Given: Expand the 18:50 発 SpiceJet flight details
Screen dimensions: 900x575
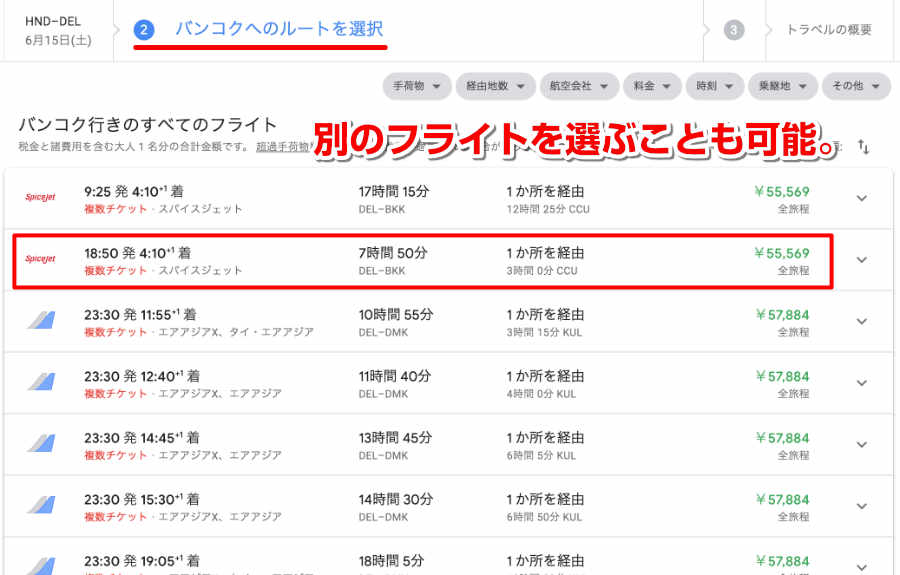Looking at the screenshot, I should (x=862, y=260).
